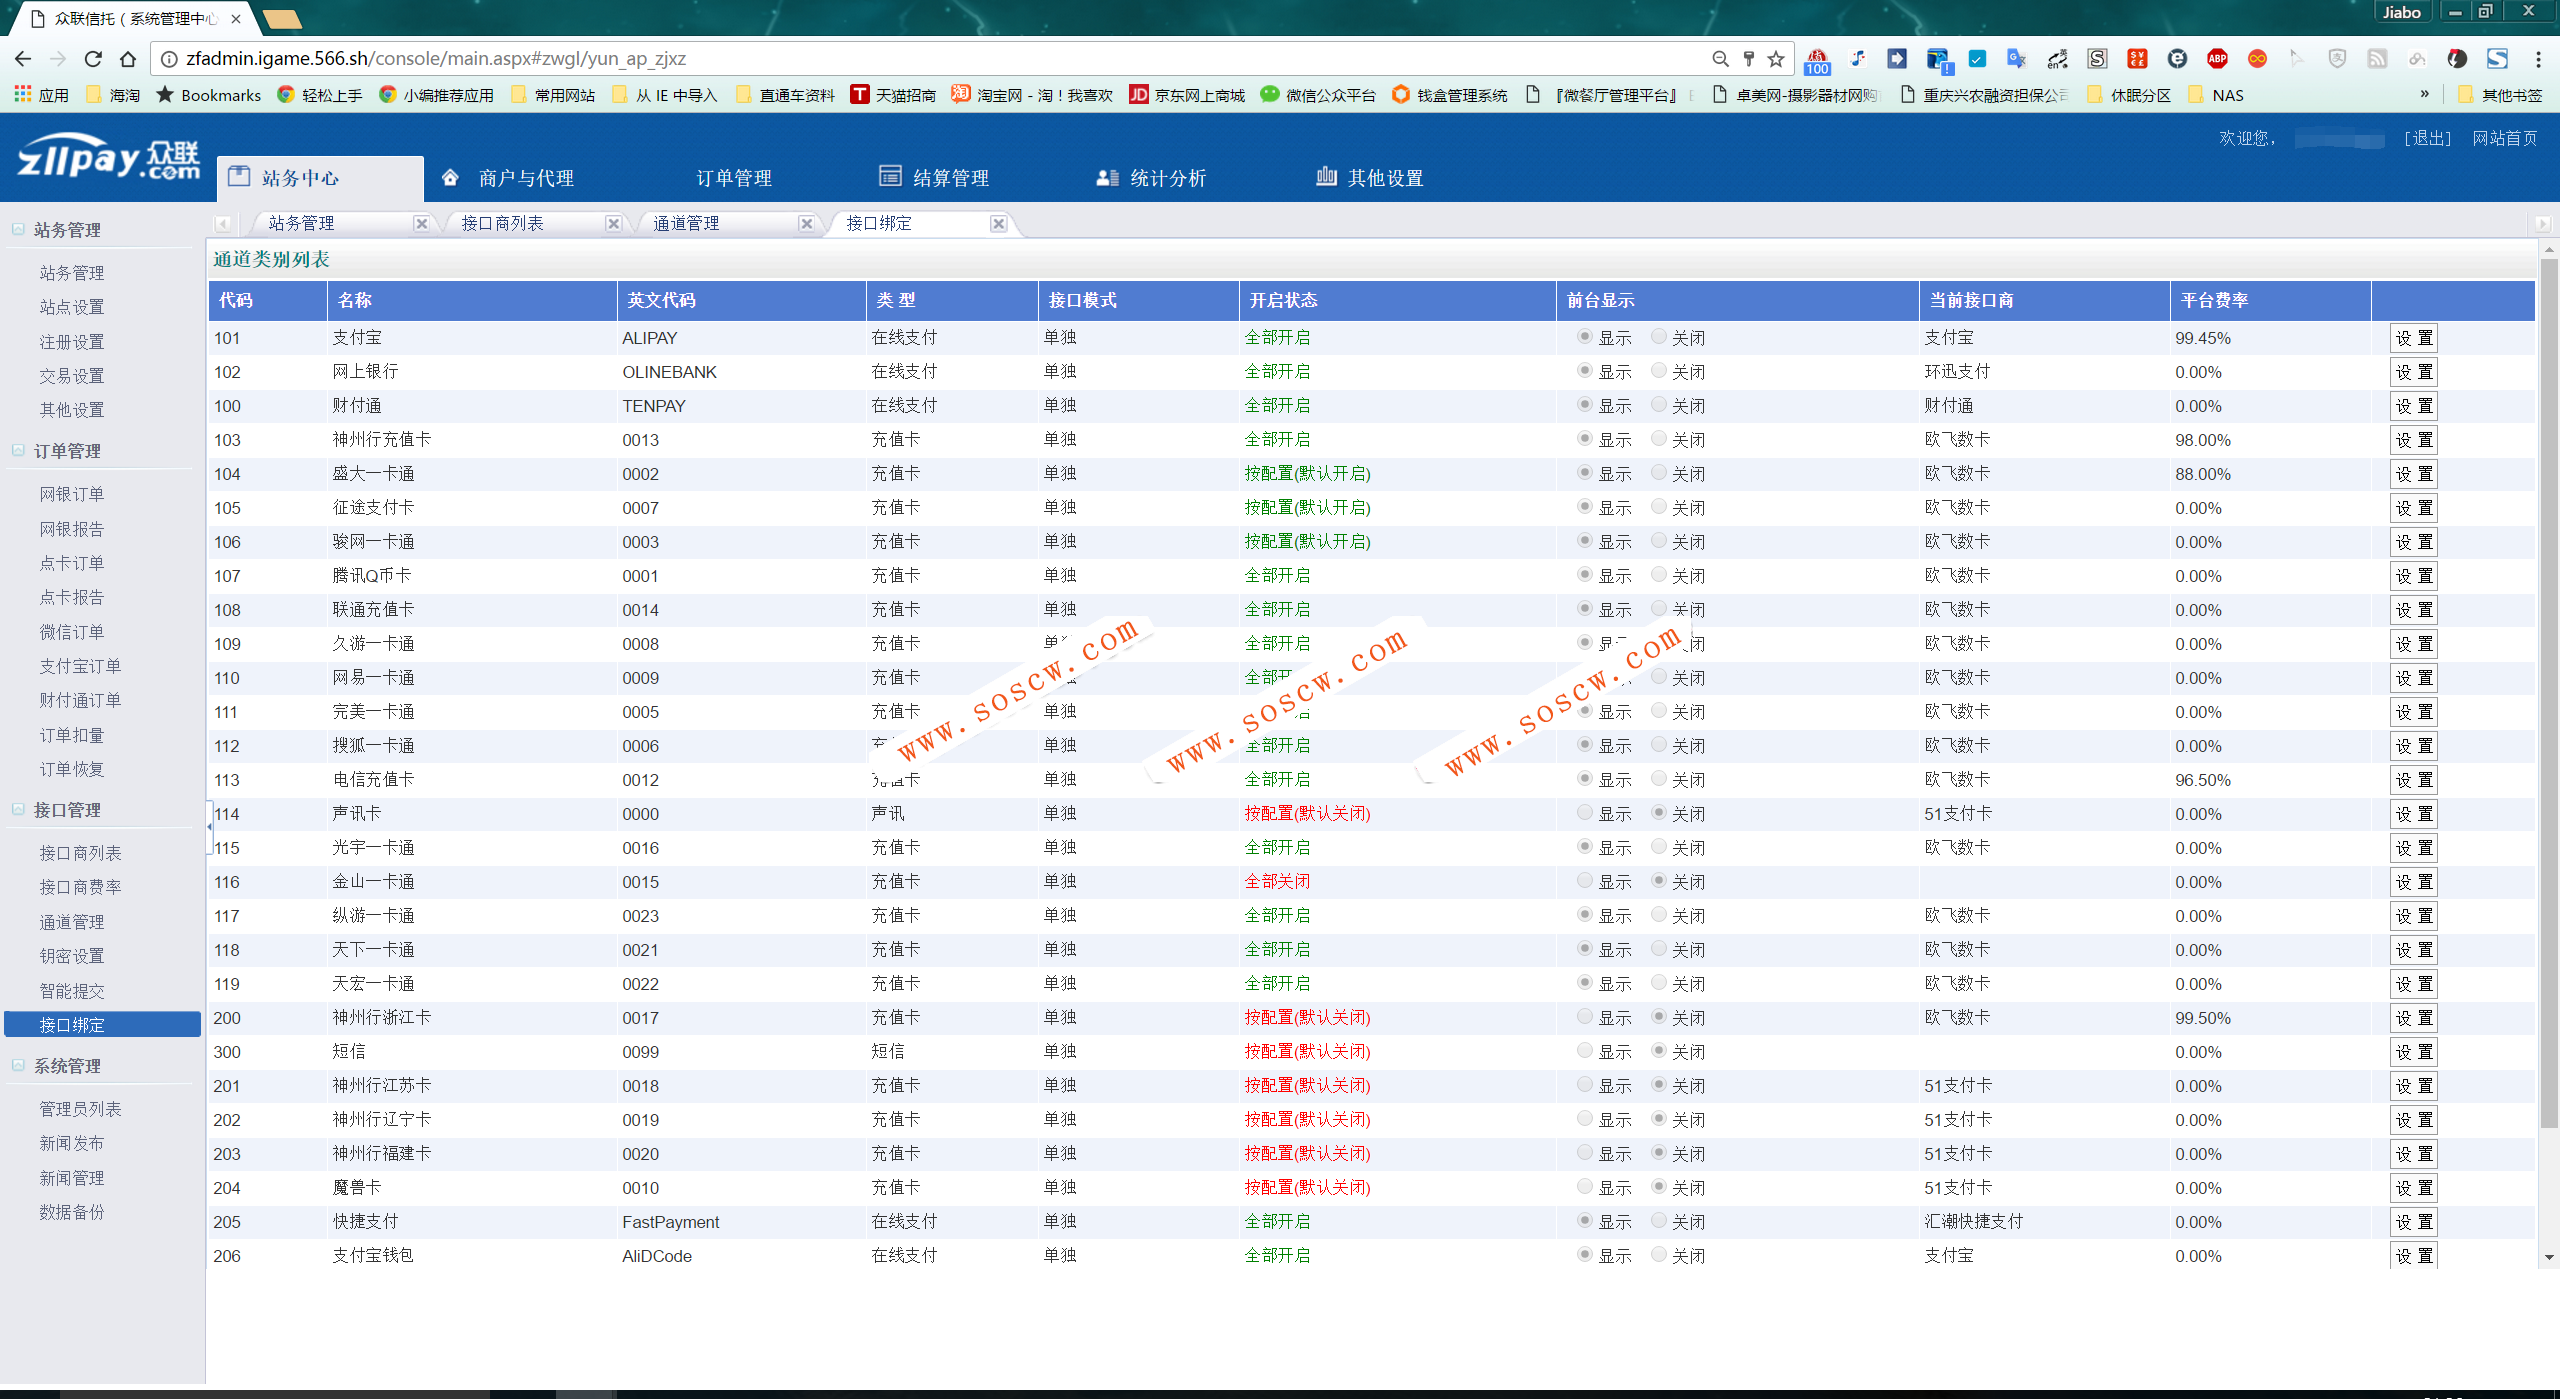Open the JD 京东网上商城 bookmark
Screen dimensions: 2560x1399
(x=1187, y=95)
